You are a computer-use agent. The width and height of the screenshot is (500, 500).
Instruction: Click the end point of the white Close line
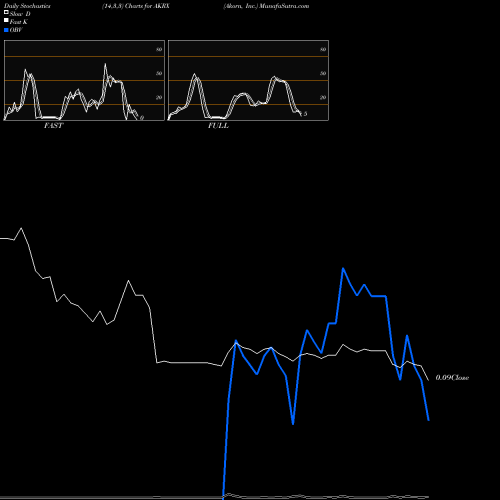pyautogui.click(x=429, y=380)
